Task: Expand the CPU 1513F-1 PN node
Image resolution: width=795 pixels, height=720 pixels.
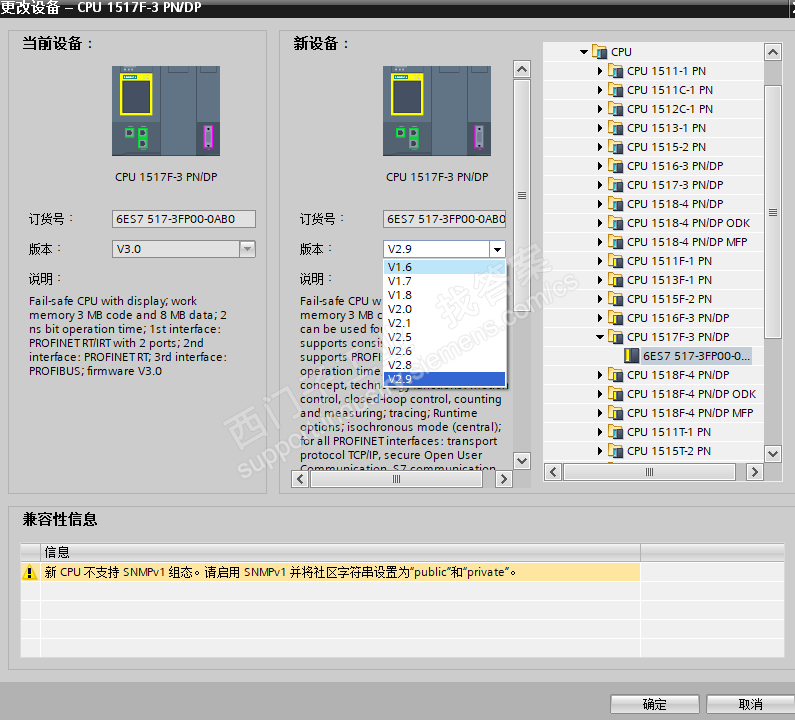Action: 600,280
